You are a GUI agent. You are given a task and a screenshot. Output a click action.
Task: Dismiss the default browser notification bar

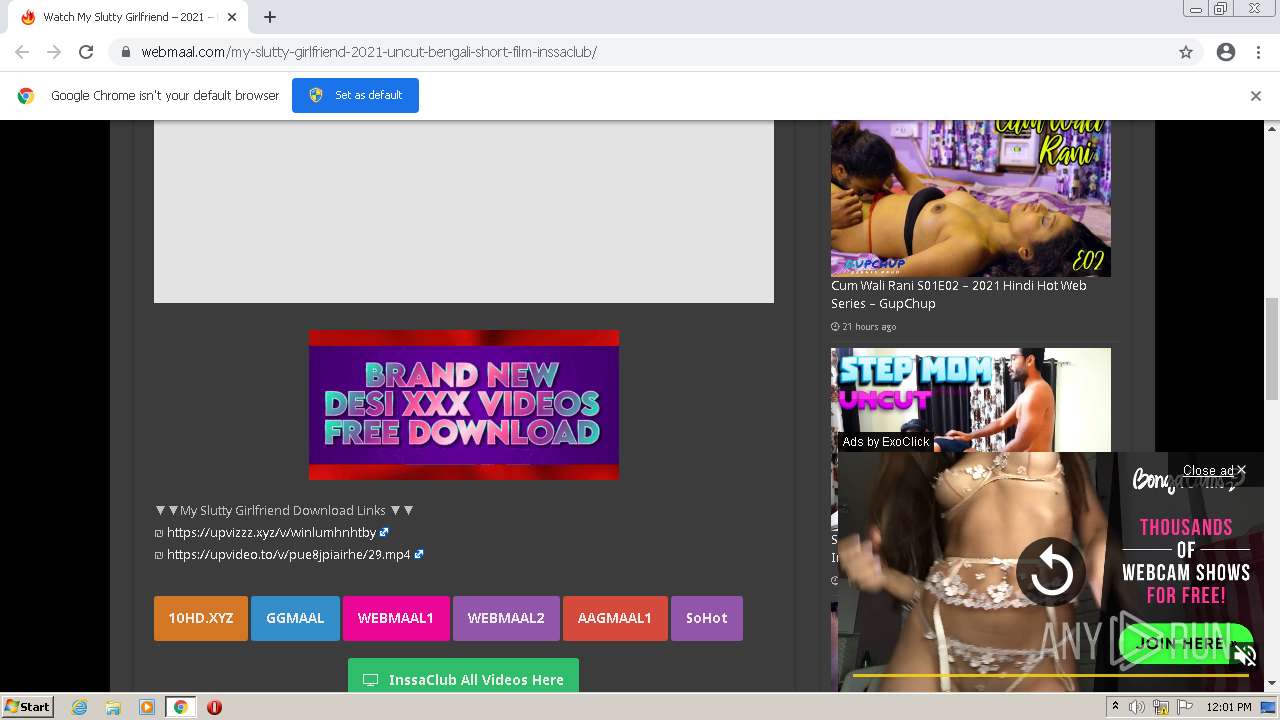pos(1256,95)
